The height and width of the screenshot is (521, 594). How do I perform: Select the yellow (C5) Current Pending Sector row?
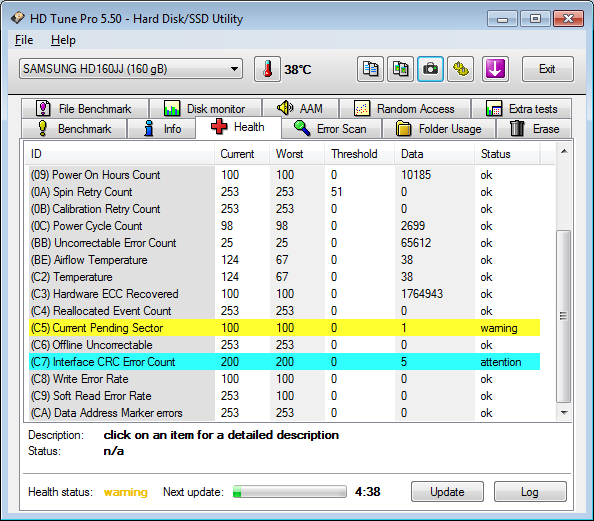coord(284,328)
